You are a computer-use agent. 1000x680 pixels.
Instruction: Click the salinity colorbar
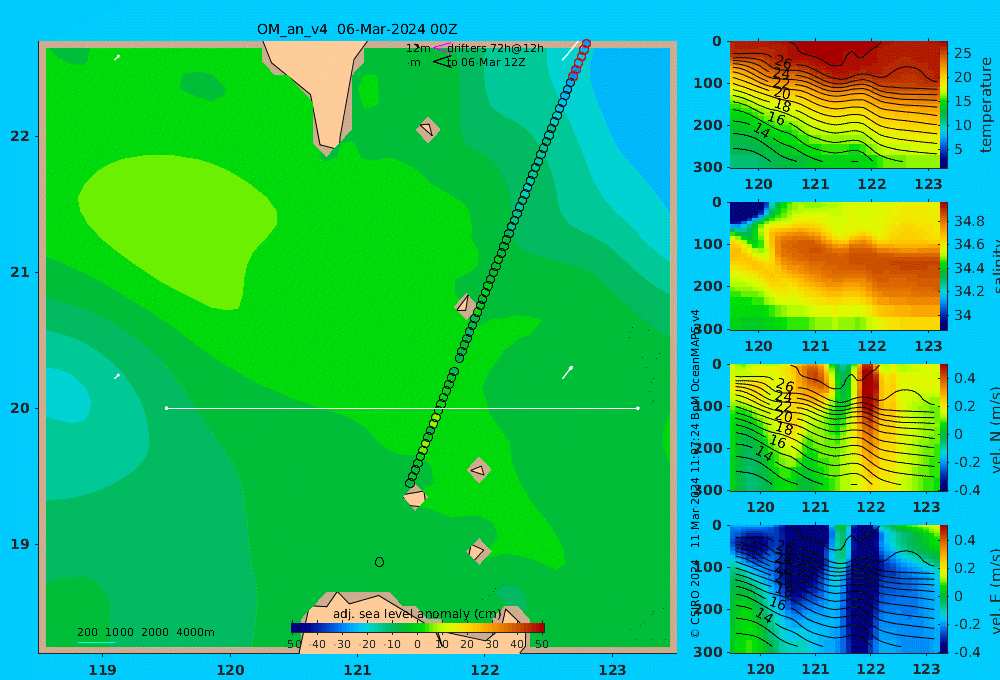pos(944,266)
